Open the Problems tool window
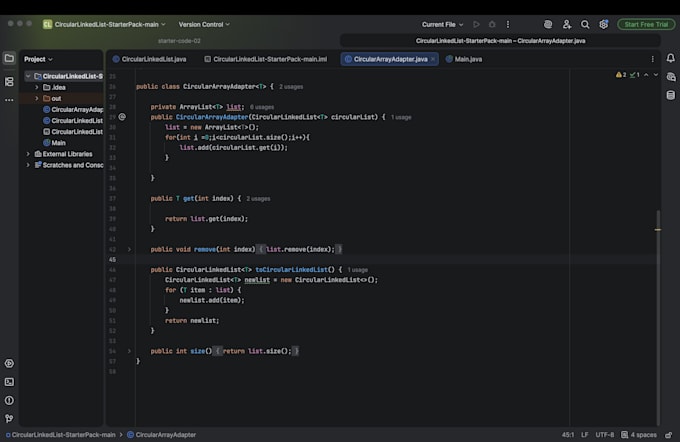This screenshot has height=442, width=680. [9, 400]
